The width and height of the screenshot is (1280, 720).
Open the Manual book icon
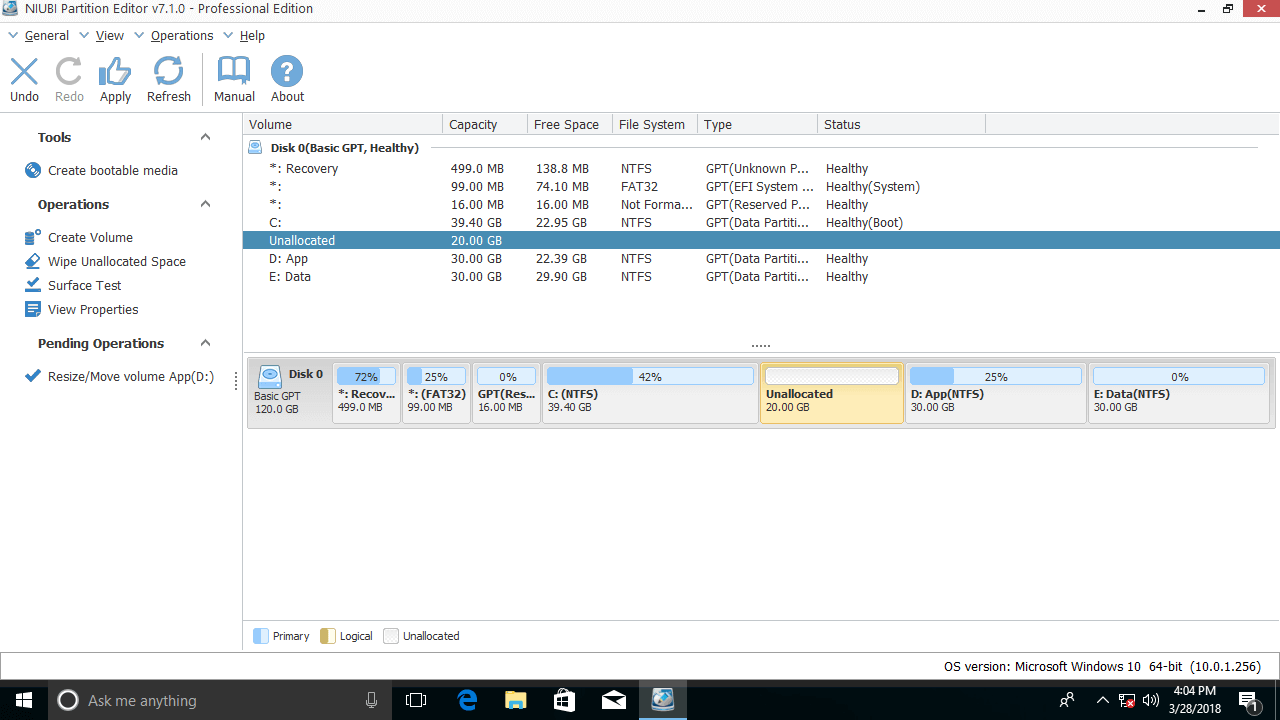pyautogui.click(x=234, y=71)
